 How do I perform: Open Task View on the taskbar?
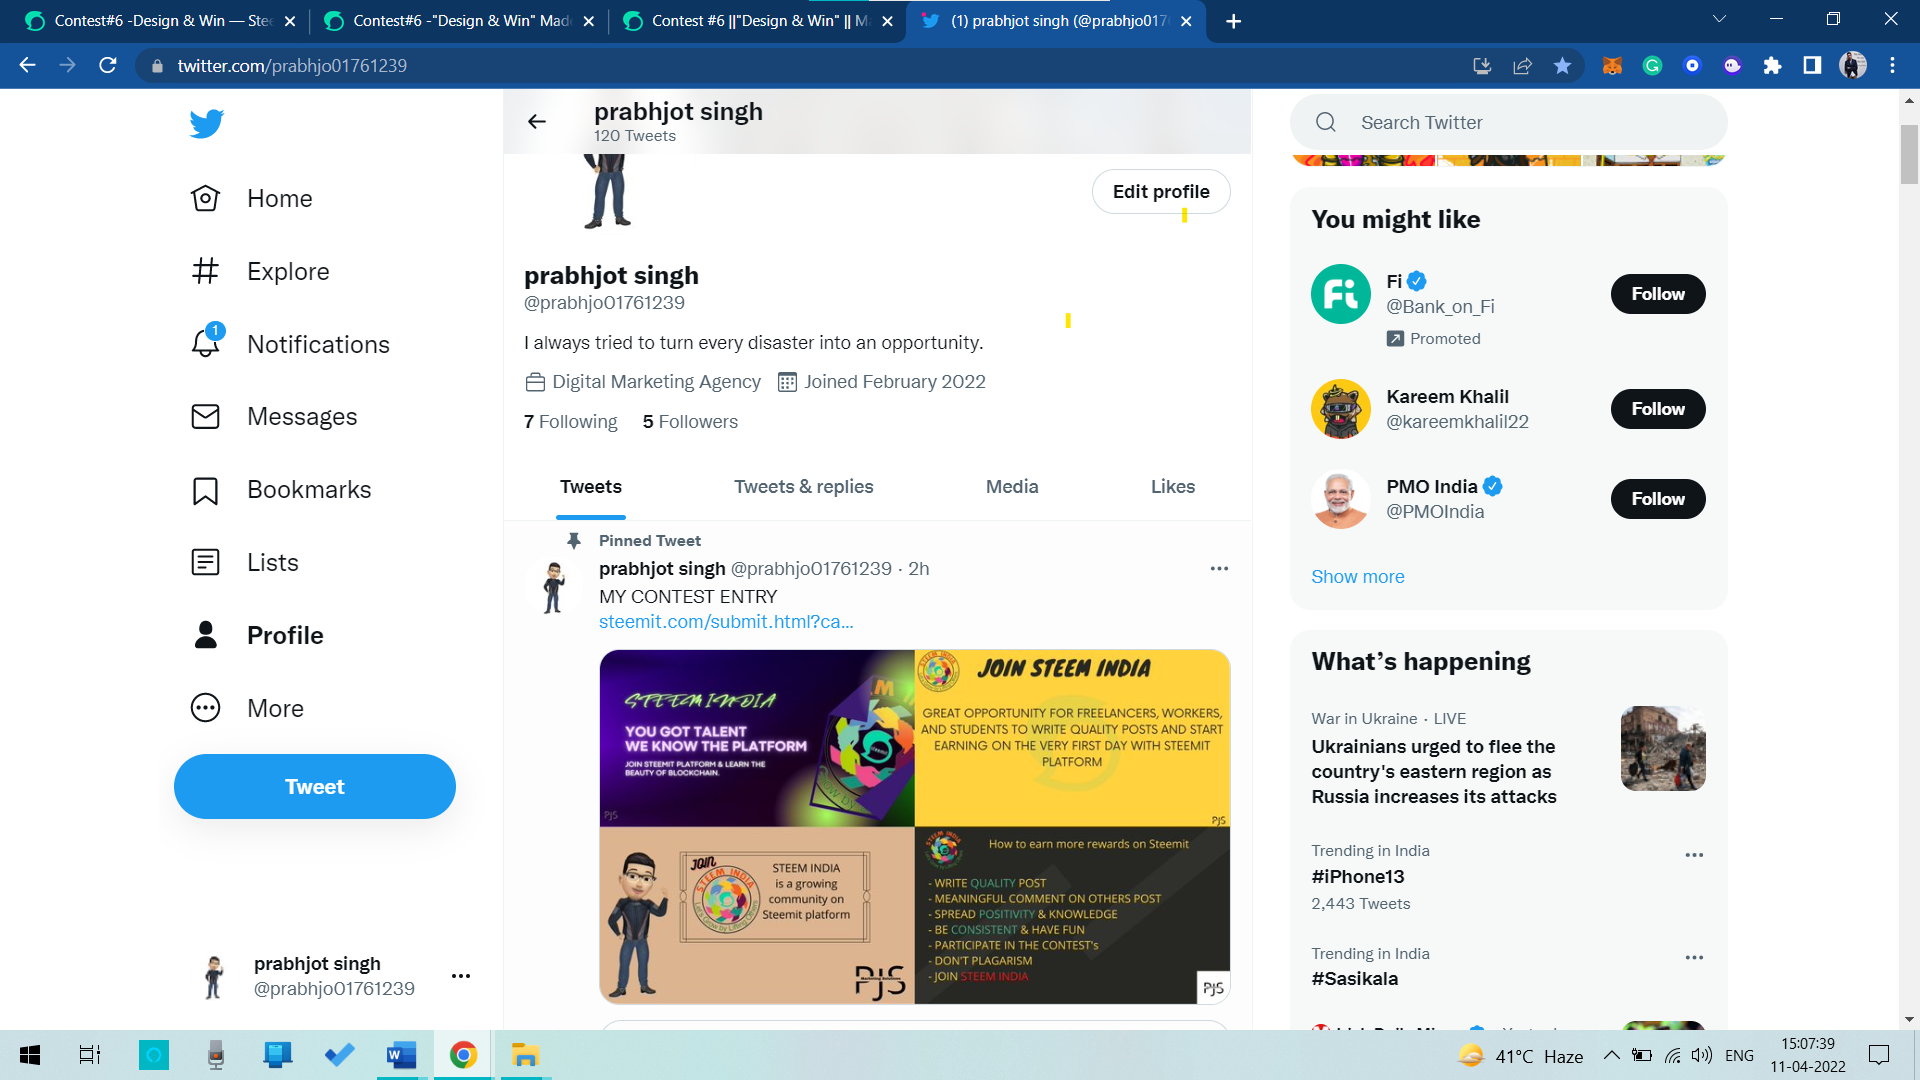90,1055
